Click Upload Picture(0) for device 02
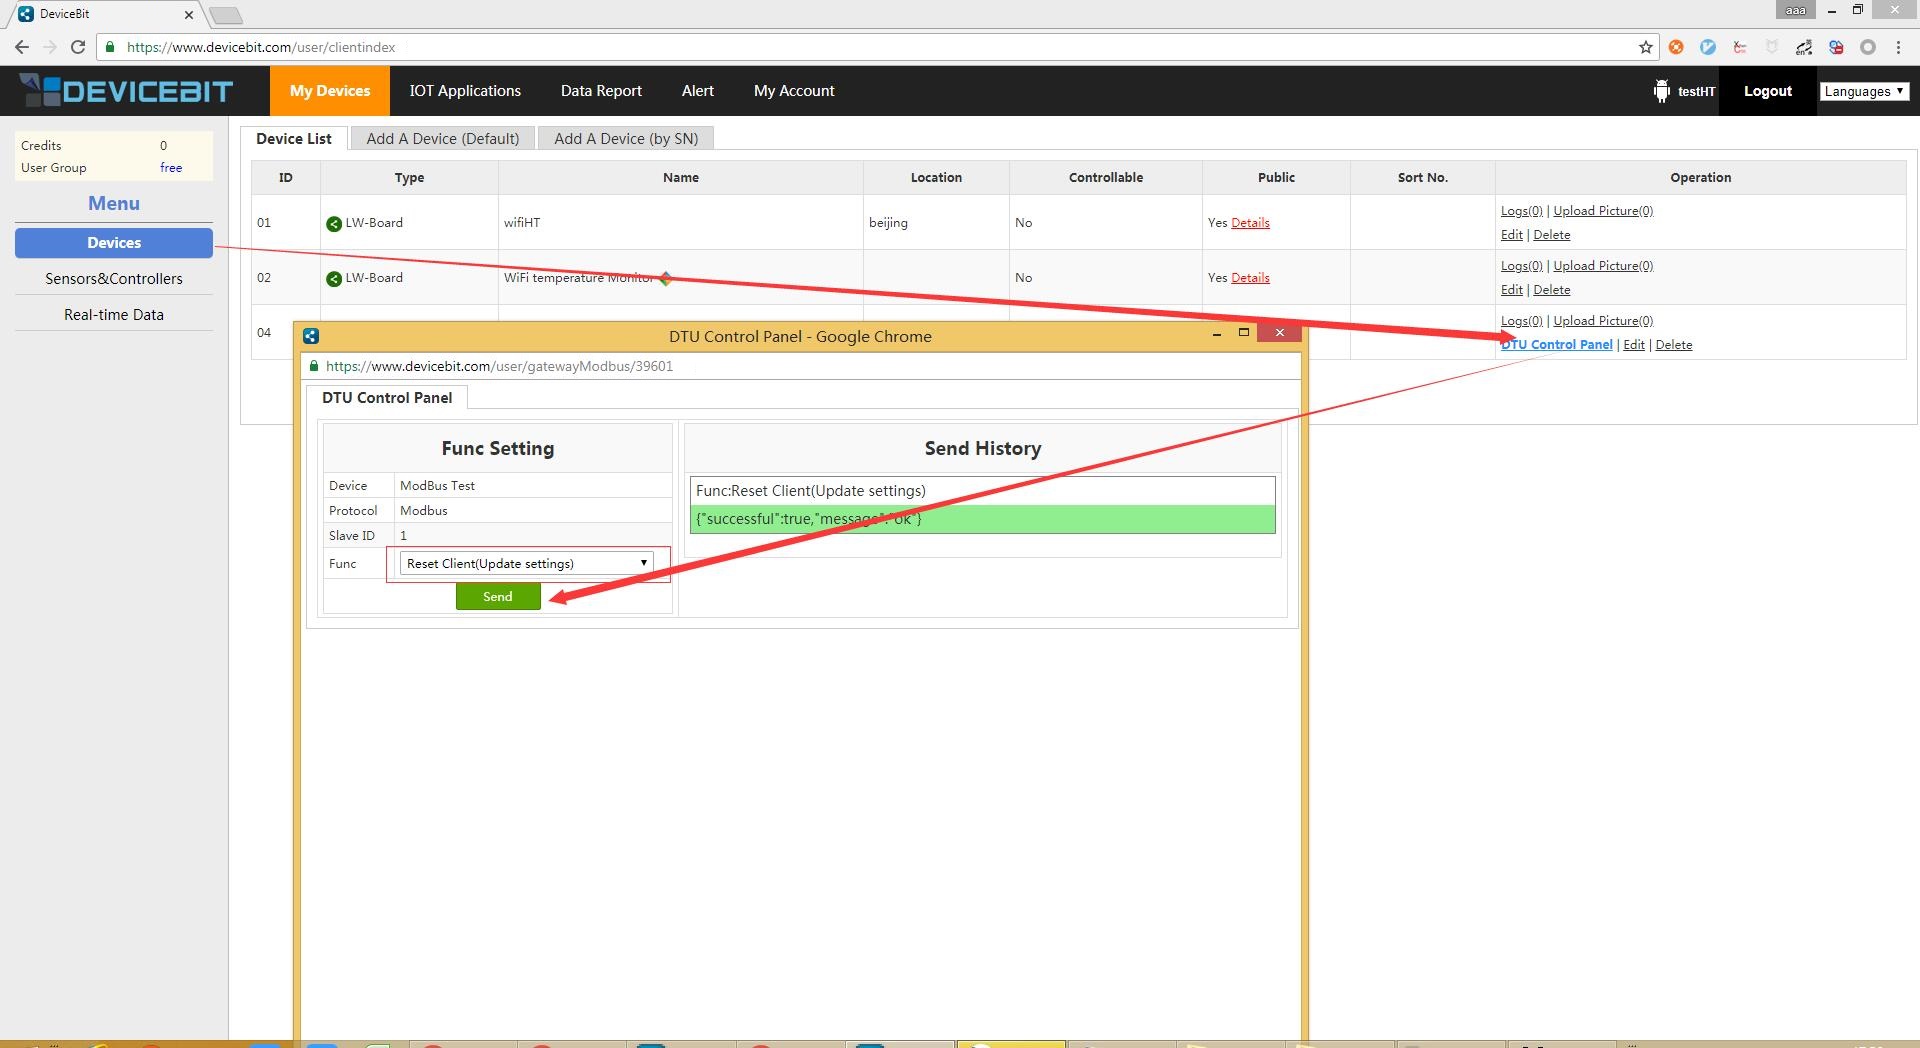Image resolution: width=1920 pixels, height=1048 pixels. click(1603, 266)
